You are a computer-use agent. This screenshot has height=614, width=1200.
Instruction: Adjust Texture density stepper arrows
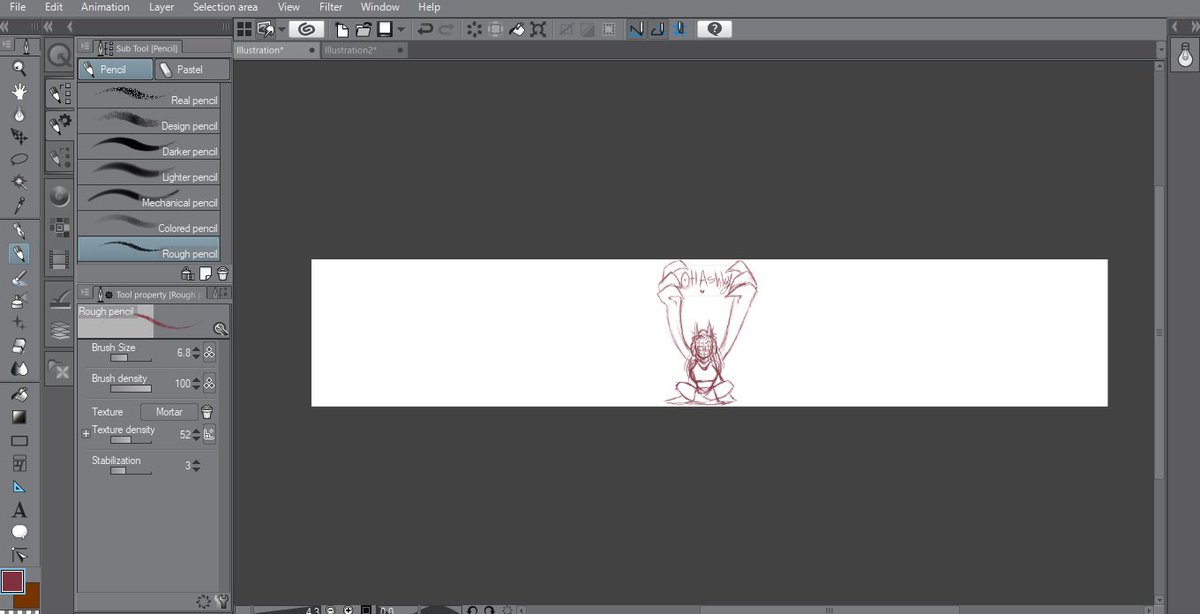pos(196,434)
